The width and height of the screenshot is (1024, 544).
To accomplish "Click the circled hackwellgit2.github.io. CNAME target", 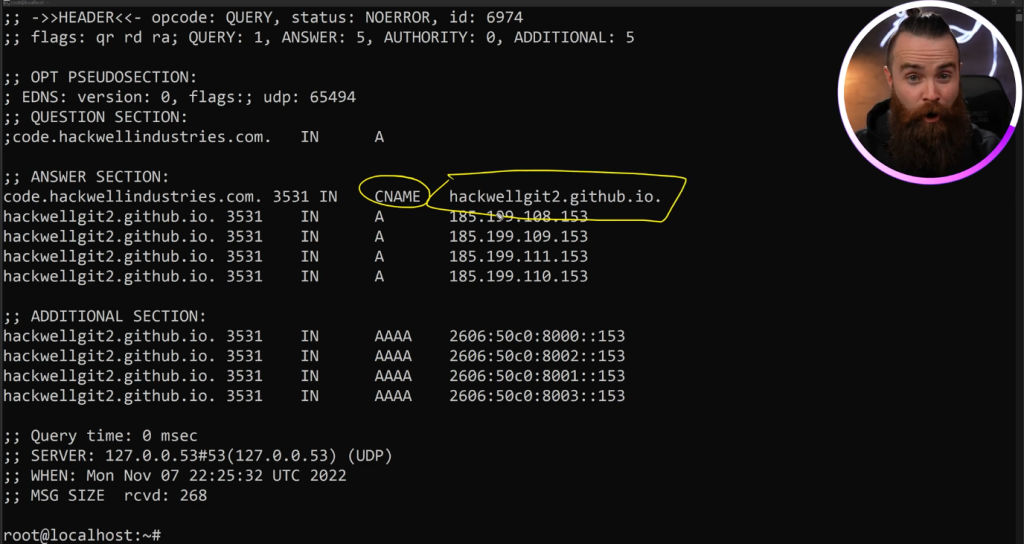I will (x=555, y=197).
